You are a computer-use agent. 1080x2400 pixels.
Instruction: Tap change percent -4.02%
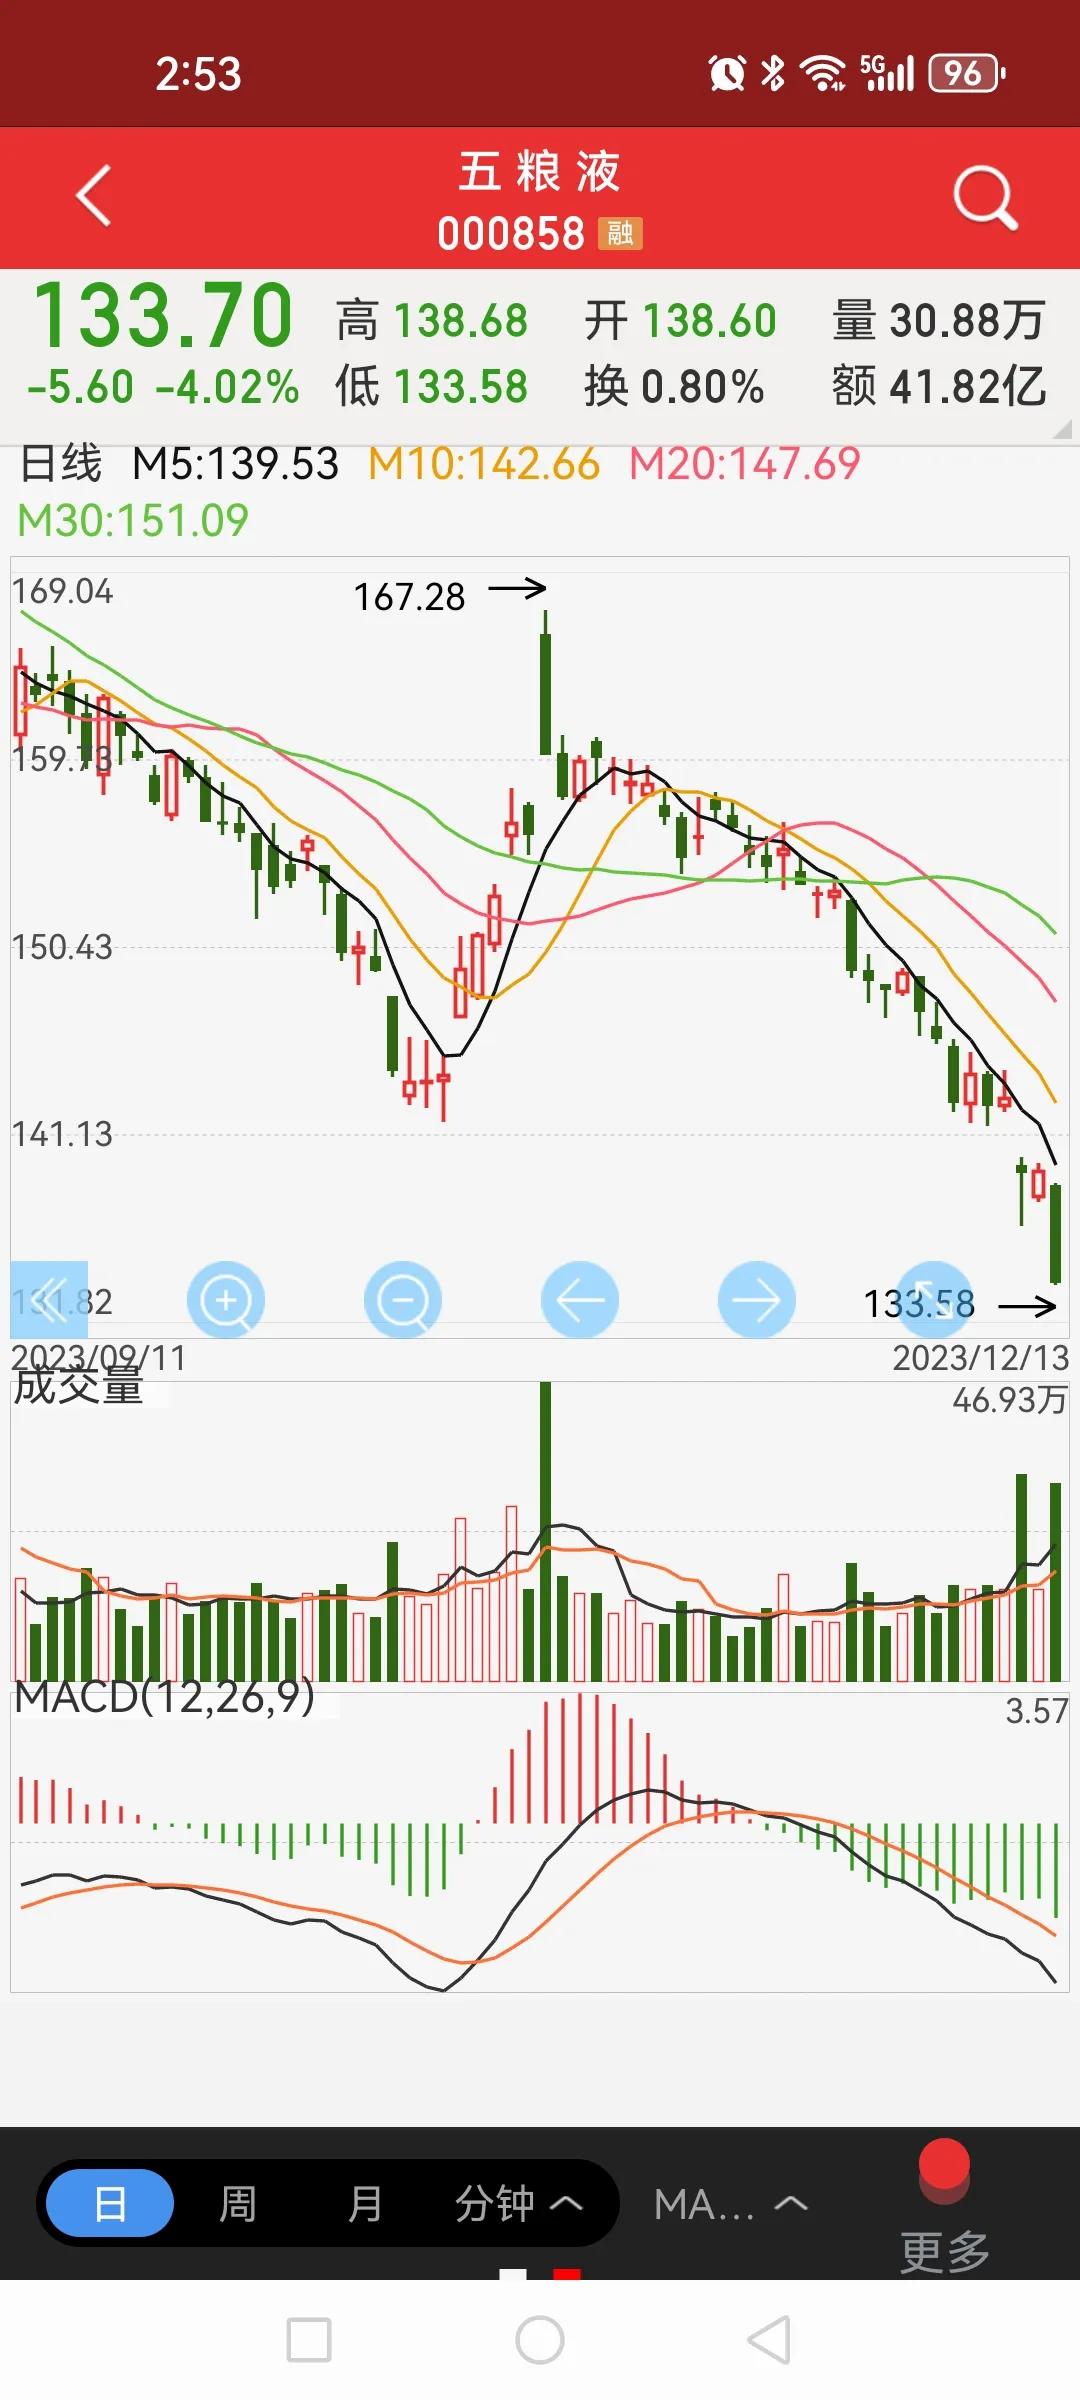click(228, 387)
